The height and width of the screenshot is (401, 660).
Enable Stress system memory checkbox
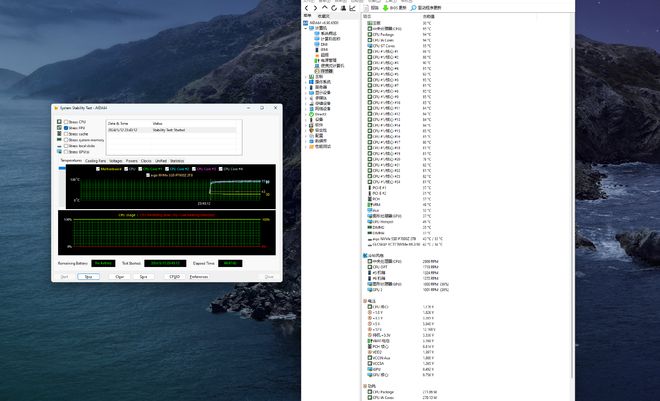coord(66,140)
